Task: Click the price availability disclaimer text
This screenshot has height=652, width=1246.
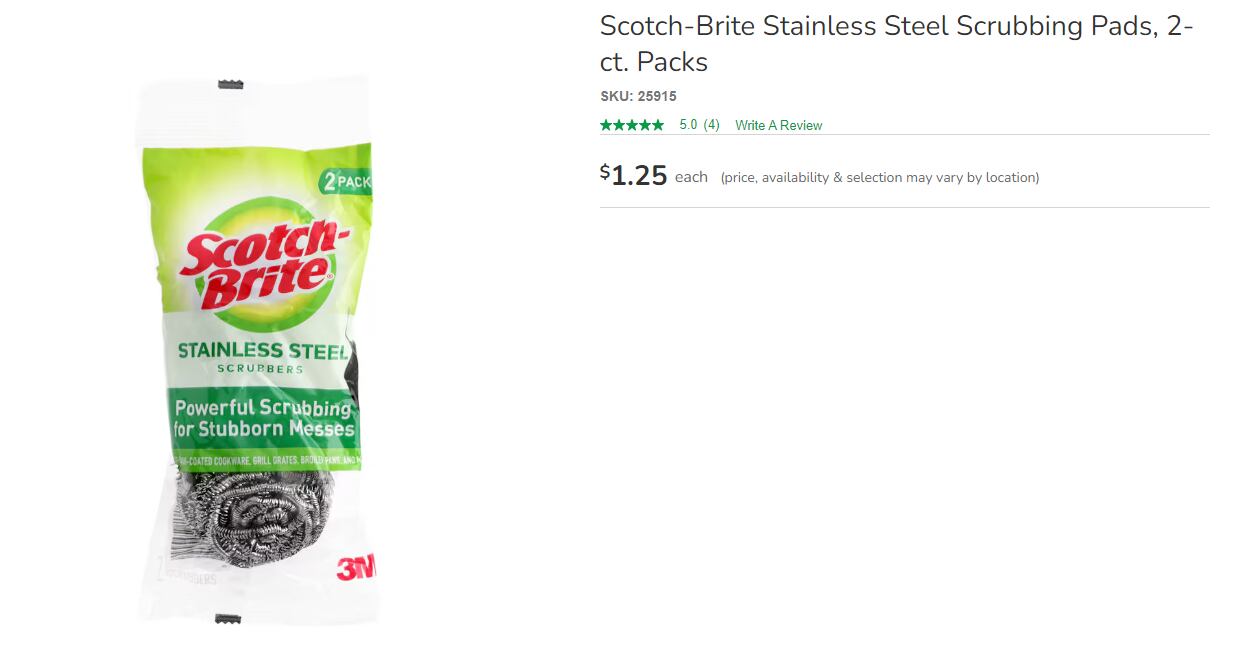Action: 878,177
